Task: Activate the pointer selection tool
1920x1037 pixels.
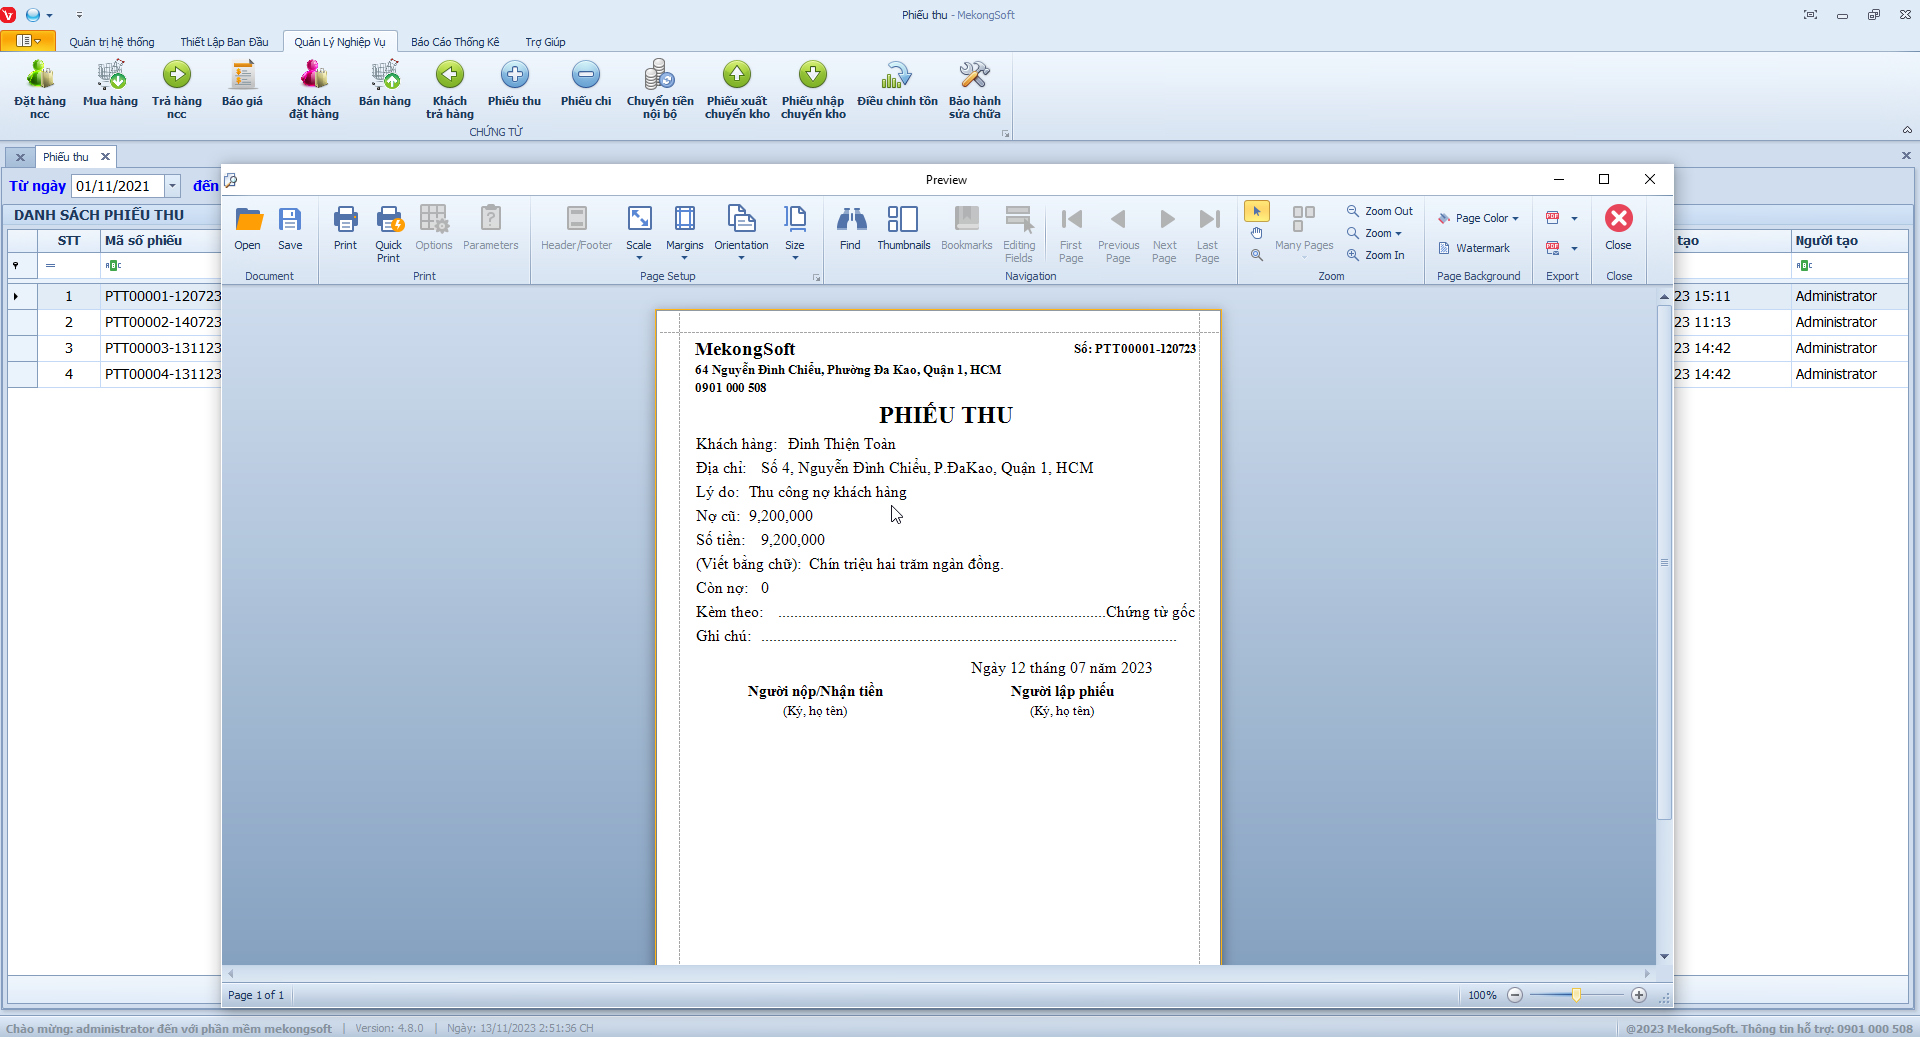Action: (1257, 211)
